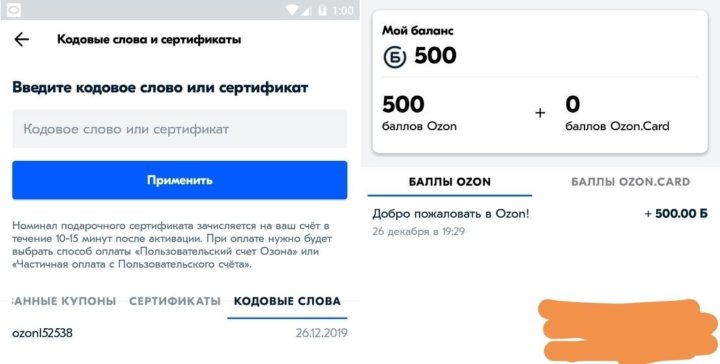Tap the notification icon in status bar
Image resolution: width=720 pixels, height=364 pixels.
(14, 10)
